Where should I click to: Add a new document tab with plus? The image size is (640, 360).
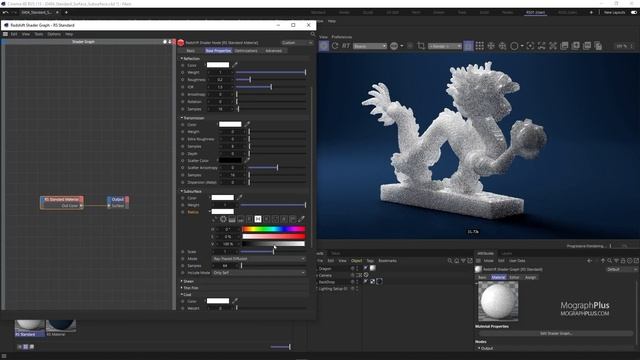pos(66,12)
